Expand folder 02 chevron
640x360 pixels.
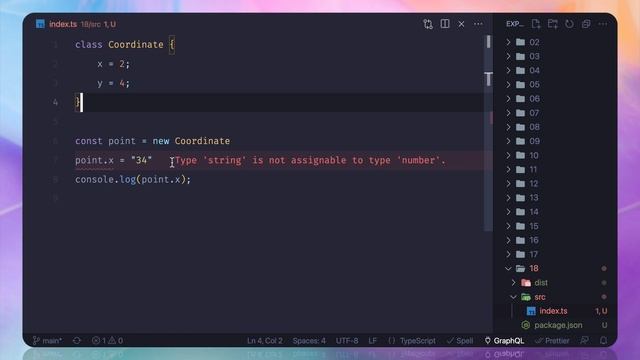pos(509,42)
